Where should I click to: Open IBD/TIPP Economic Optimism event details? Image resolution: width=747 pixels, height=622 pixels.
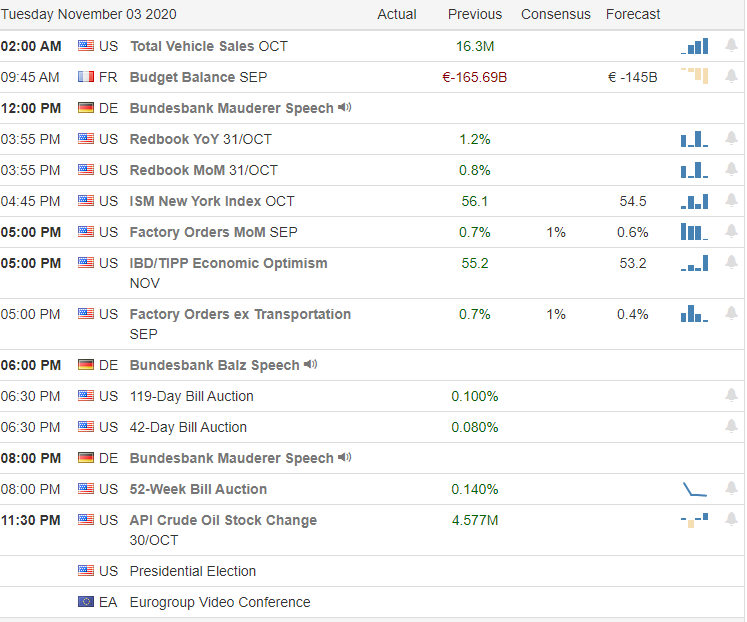click(x=228, y=263)
